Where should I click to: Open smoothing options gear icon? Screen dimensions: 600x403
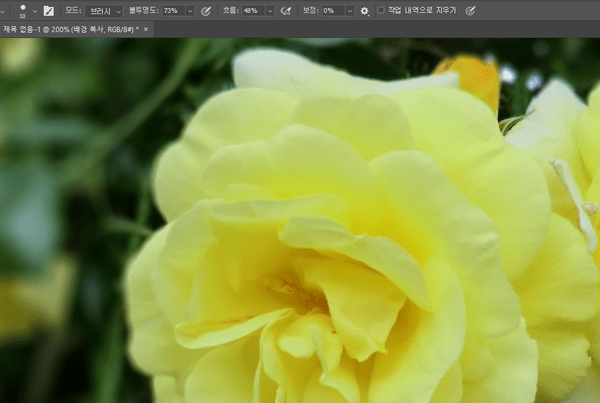(x=364, y=11)
